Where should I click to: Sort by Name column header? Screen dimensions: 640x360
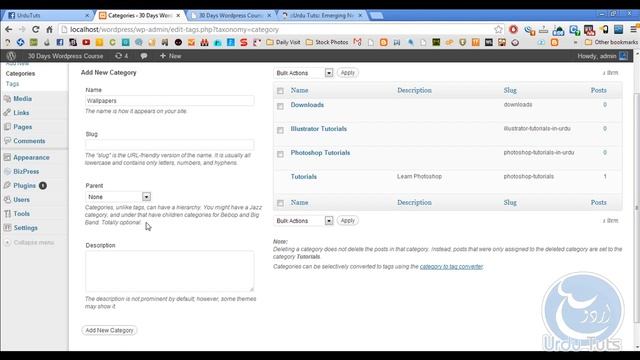click(x=299, y=90)
